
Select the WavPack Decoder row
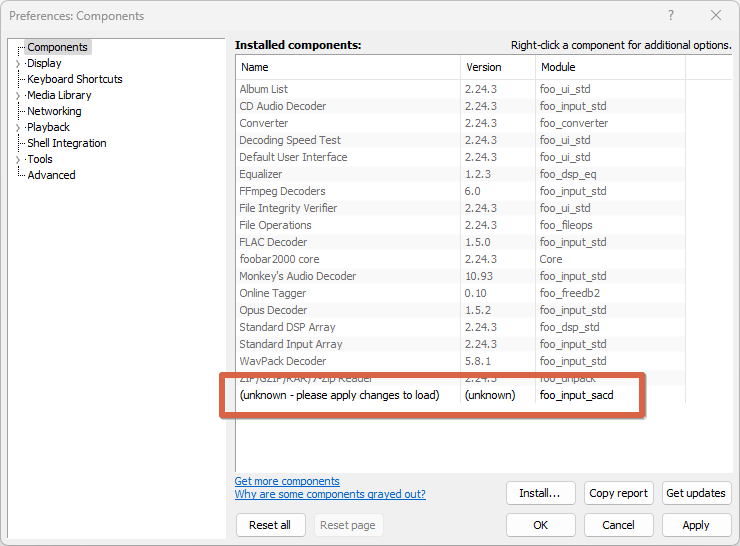coord(460,361)
